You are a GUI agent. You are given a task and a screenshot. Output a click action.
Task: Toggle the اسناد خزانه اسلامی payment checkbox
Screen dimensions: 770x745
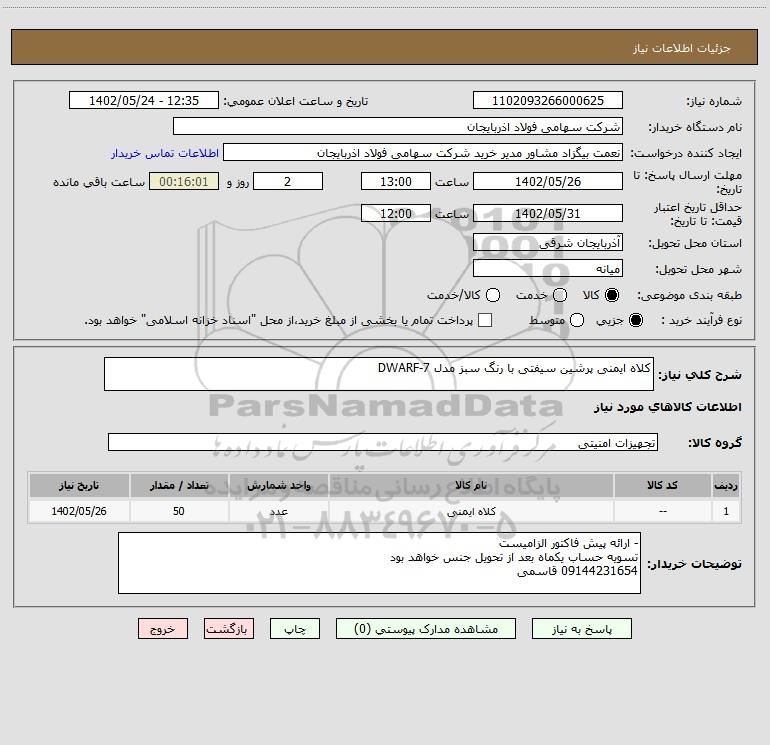click(485, 320)
